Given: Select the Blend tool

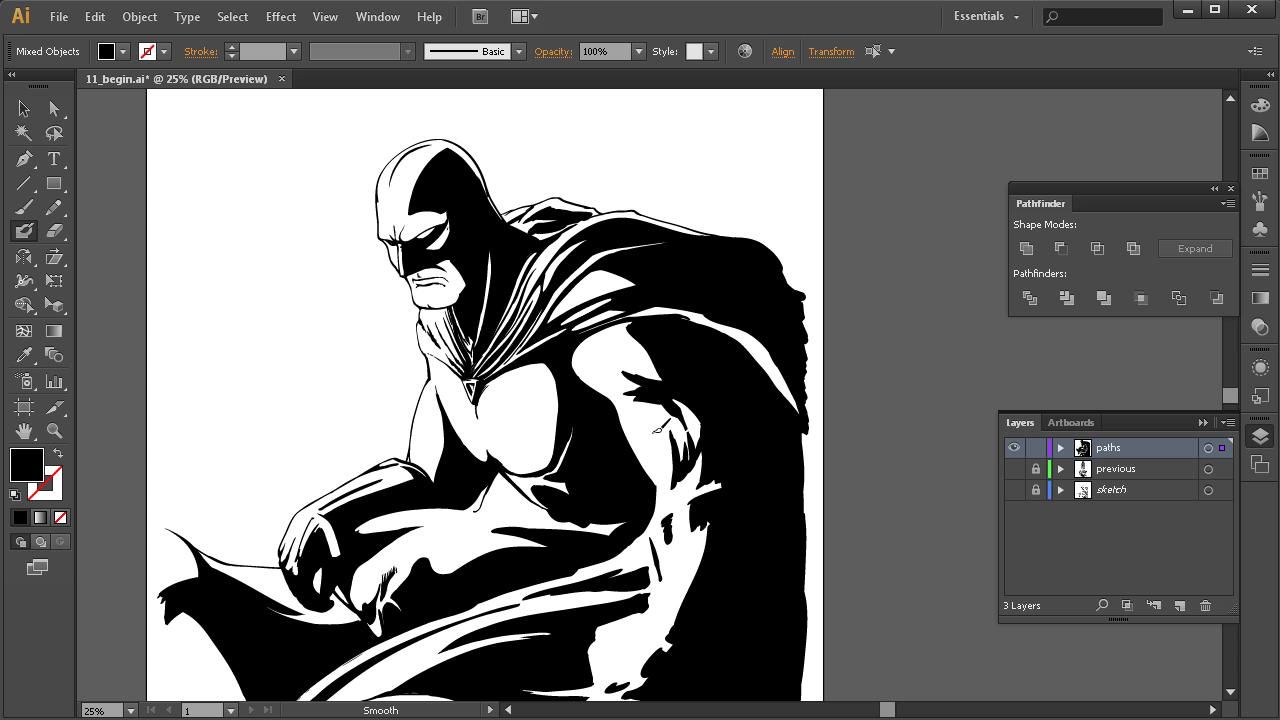Looking at the screenshot, I should (x=54, y=355).
